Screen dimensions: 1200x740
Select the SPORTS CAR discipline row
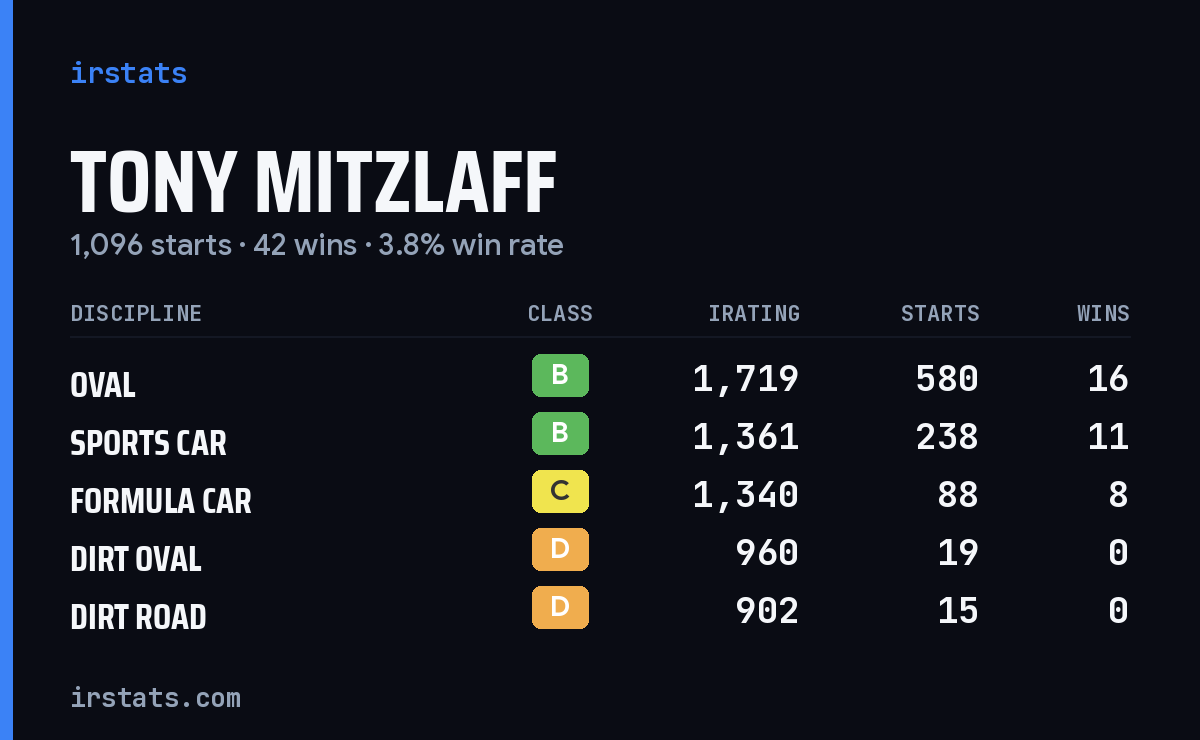[x=600, y=438]
